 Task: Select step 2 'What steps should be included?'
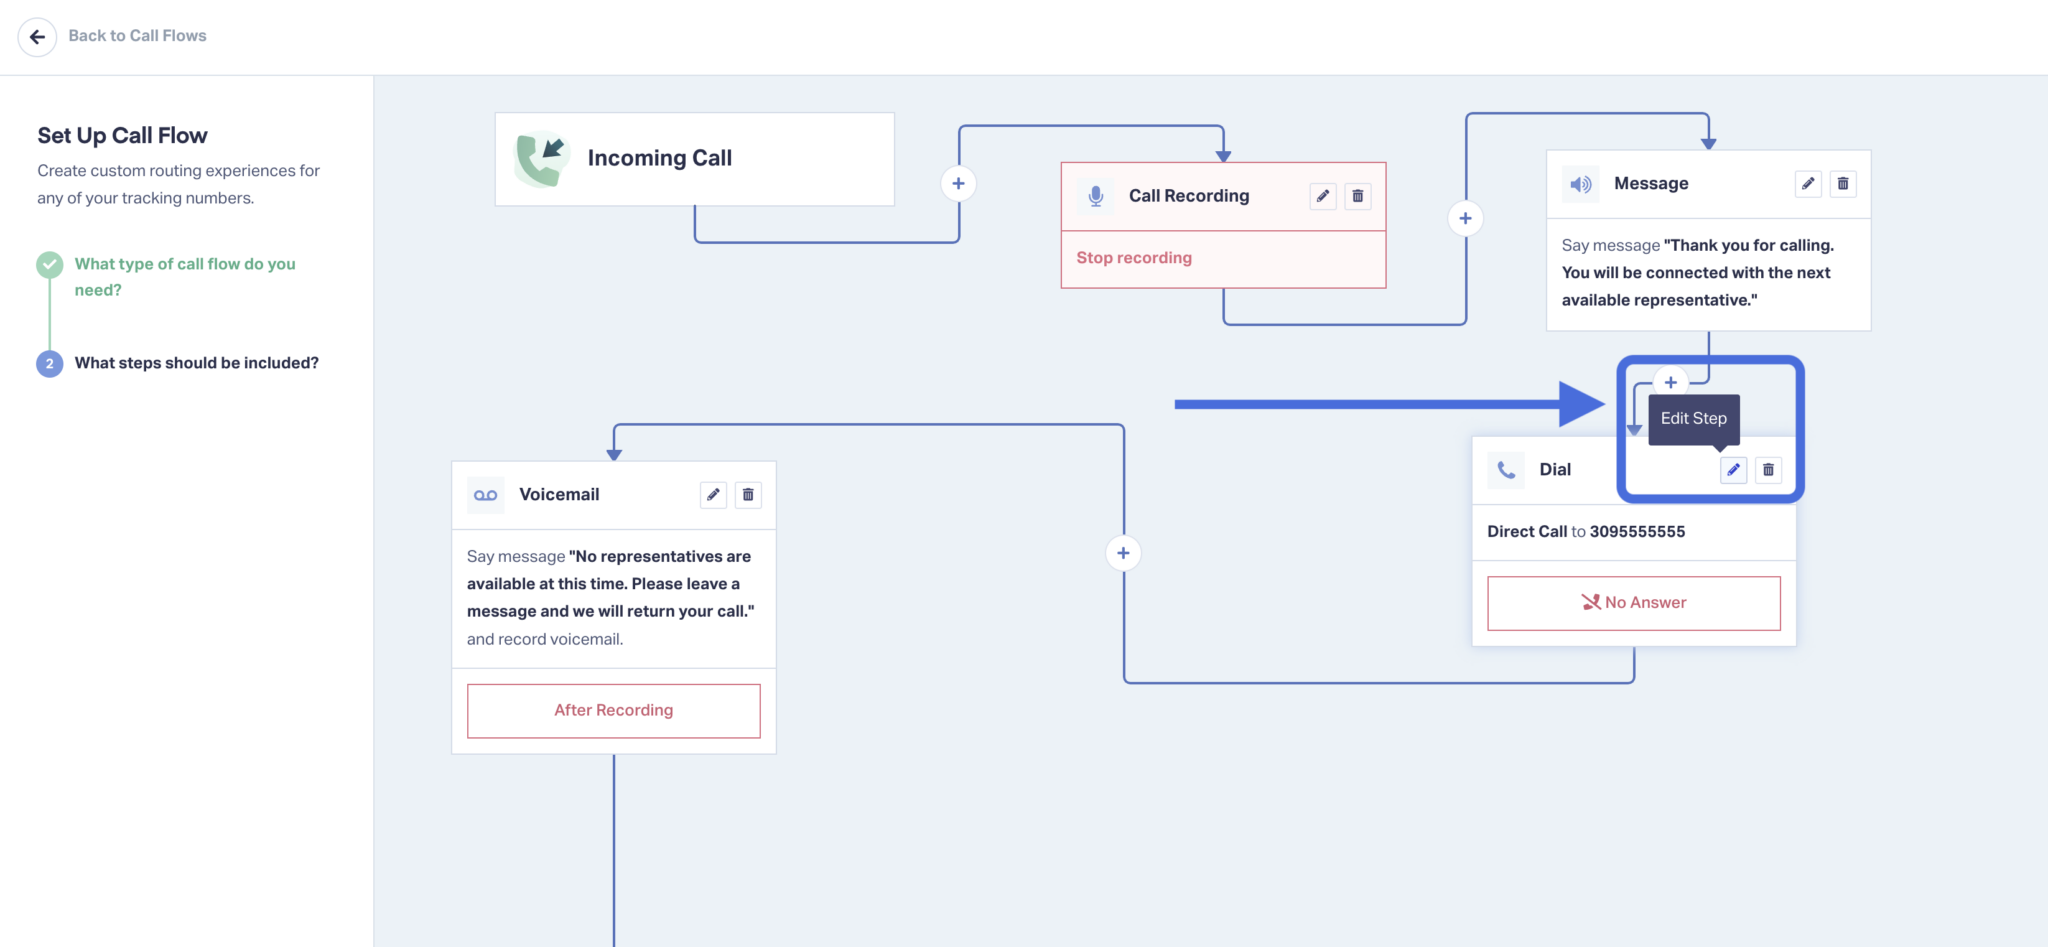(196, 362)
